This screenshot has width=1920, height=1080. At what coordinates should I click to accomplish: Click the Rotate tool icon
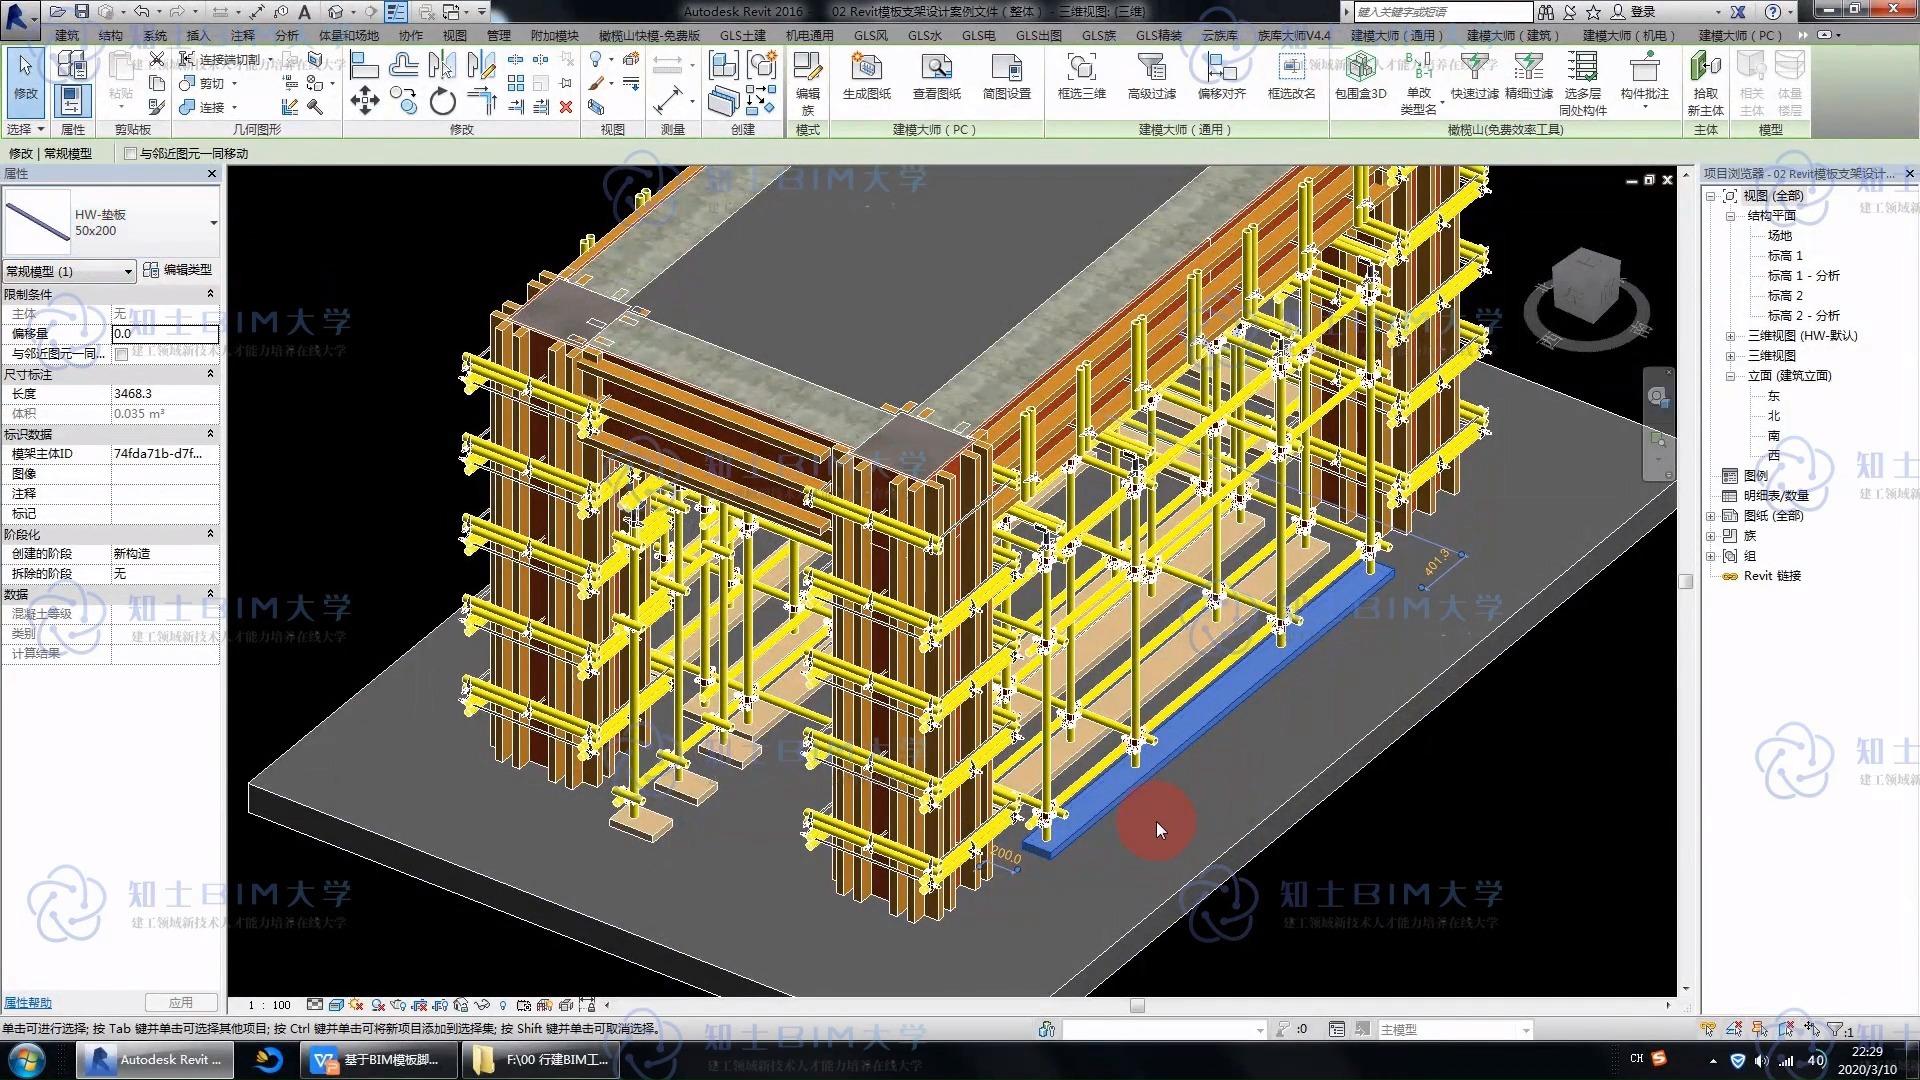tap(443, 101)
